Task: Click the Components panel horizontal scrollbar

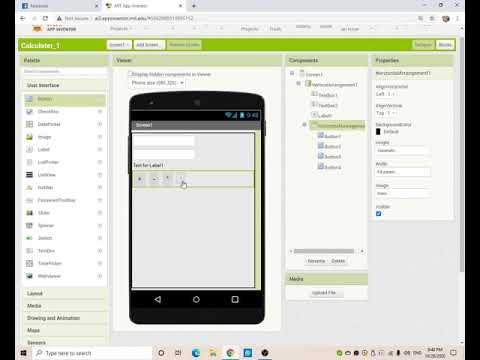Action: 323,251
